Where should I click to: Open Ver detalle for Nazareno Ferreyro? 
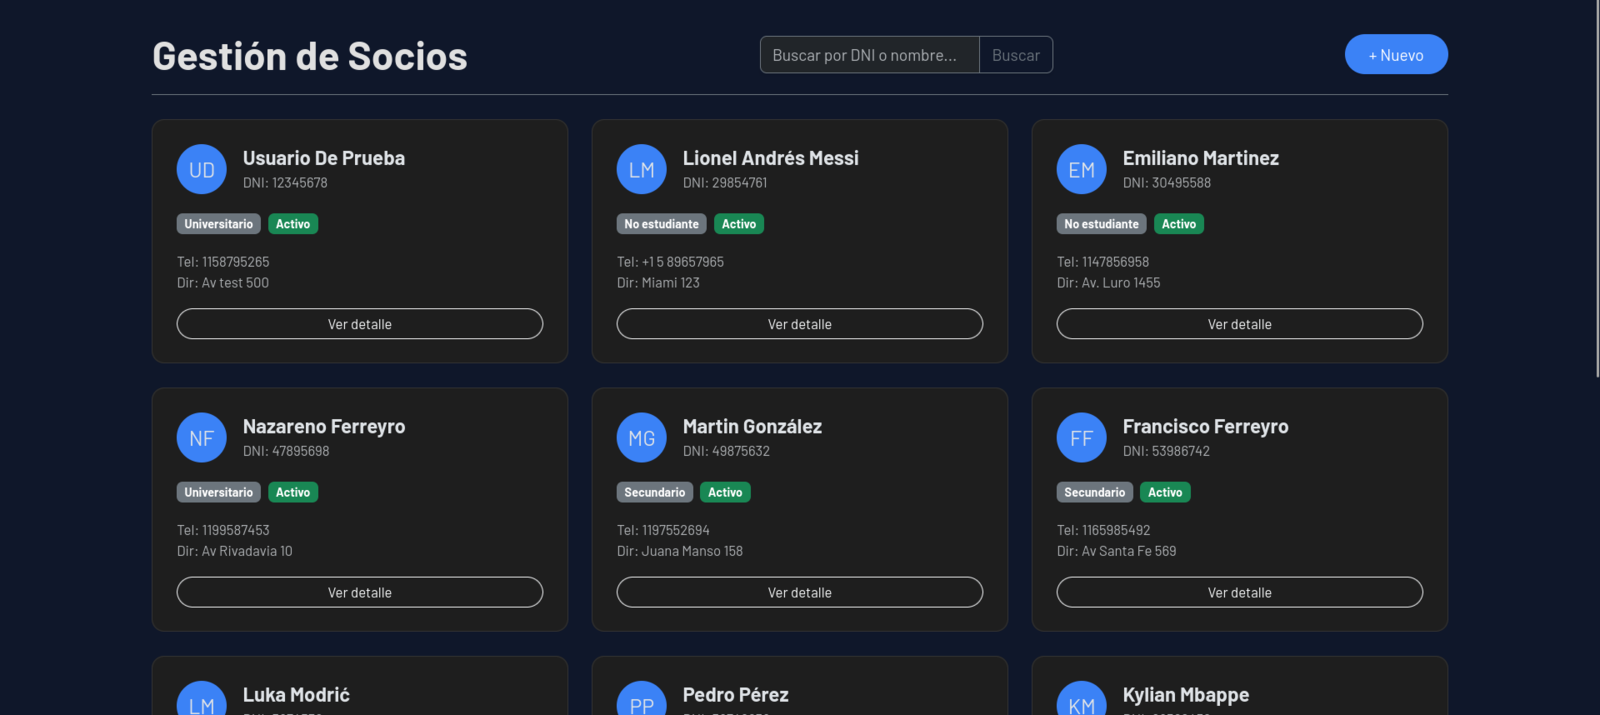point(360,592)
